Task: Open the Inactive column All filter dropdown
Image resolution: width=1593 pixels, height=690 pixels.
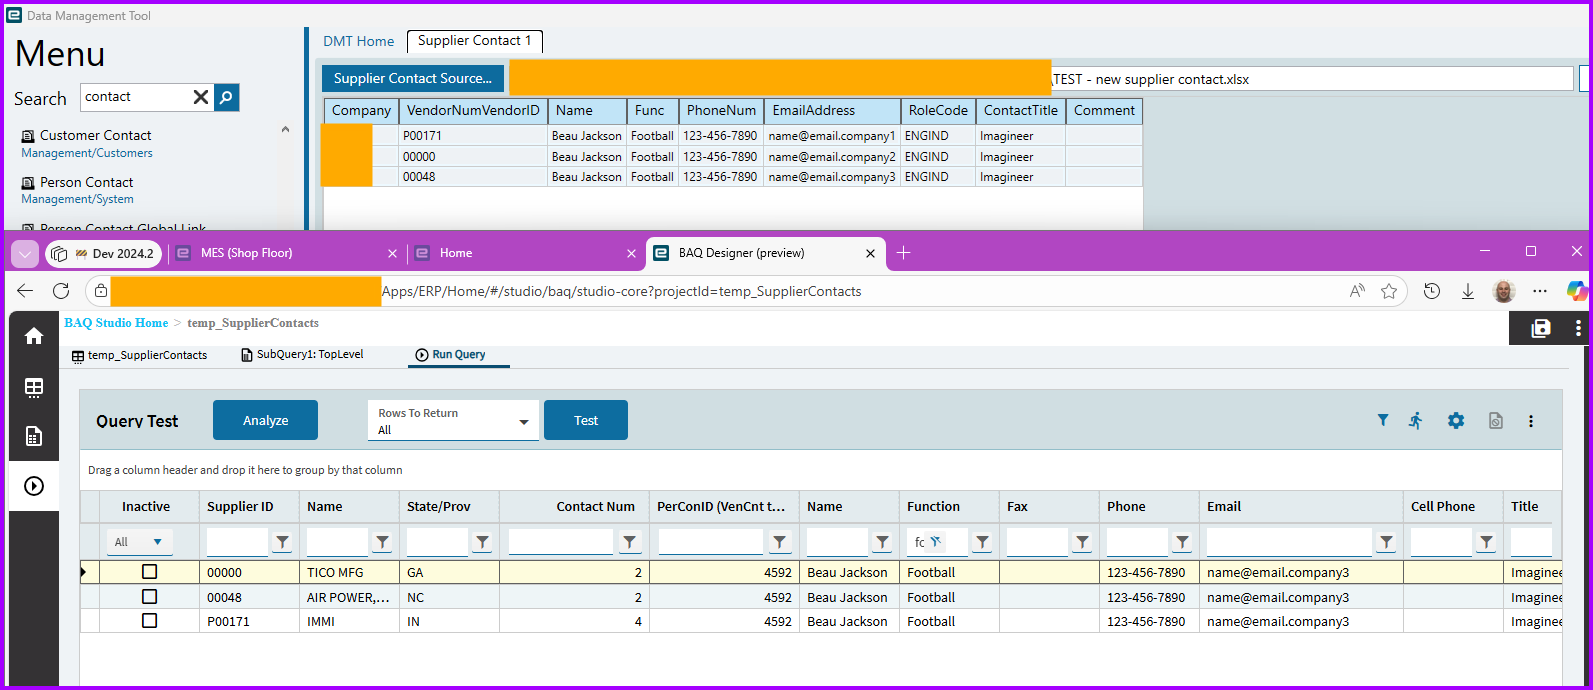Action: [x=140, y=542]
